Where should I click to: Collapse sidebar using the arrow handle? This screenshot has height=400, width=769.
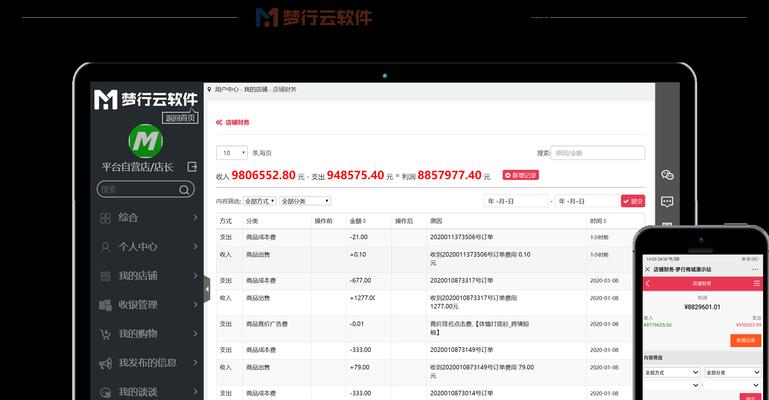pos(207,289)
